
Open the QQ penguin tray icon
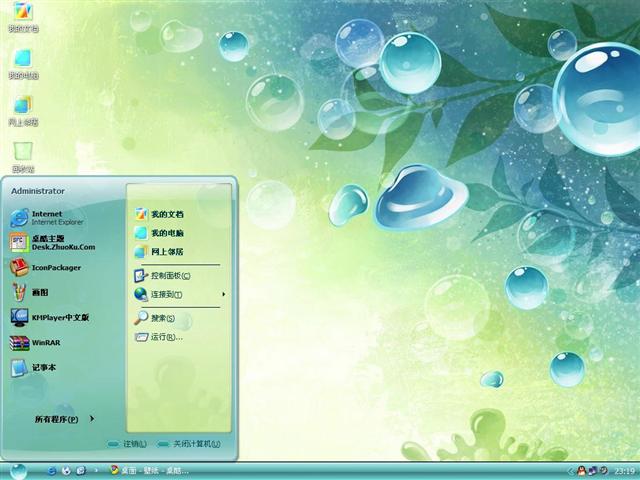click(x=581, y=471)
